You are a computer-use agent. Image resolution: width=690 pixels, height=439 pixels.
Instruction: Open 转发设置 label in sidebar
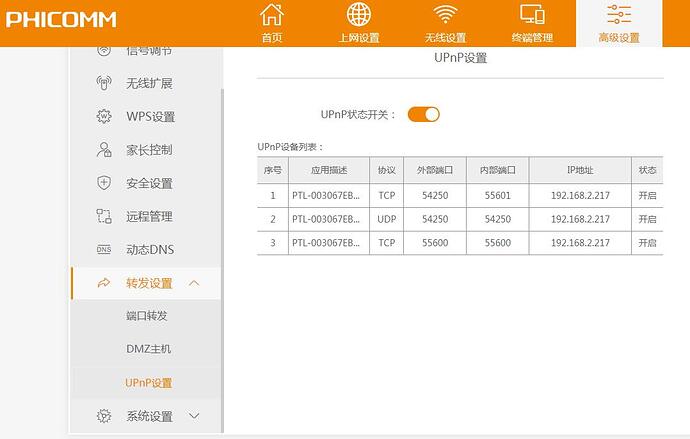click(149, 283)
